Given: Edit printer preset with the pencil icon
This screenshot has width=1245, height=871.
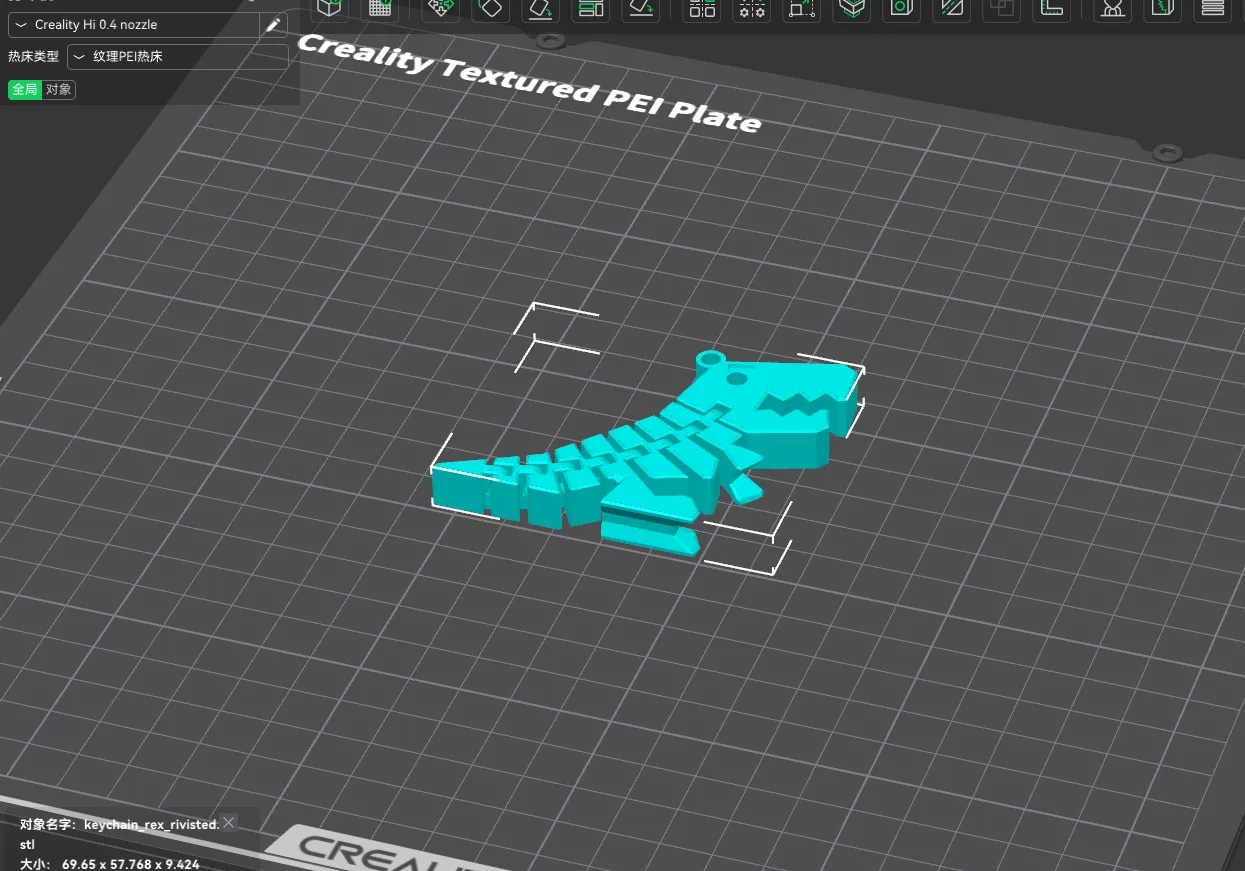Looking at the screenshot, I should point(273,25).
